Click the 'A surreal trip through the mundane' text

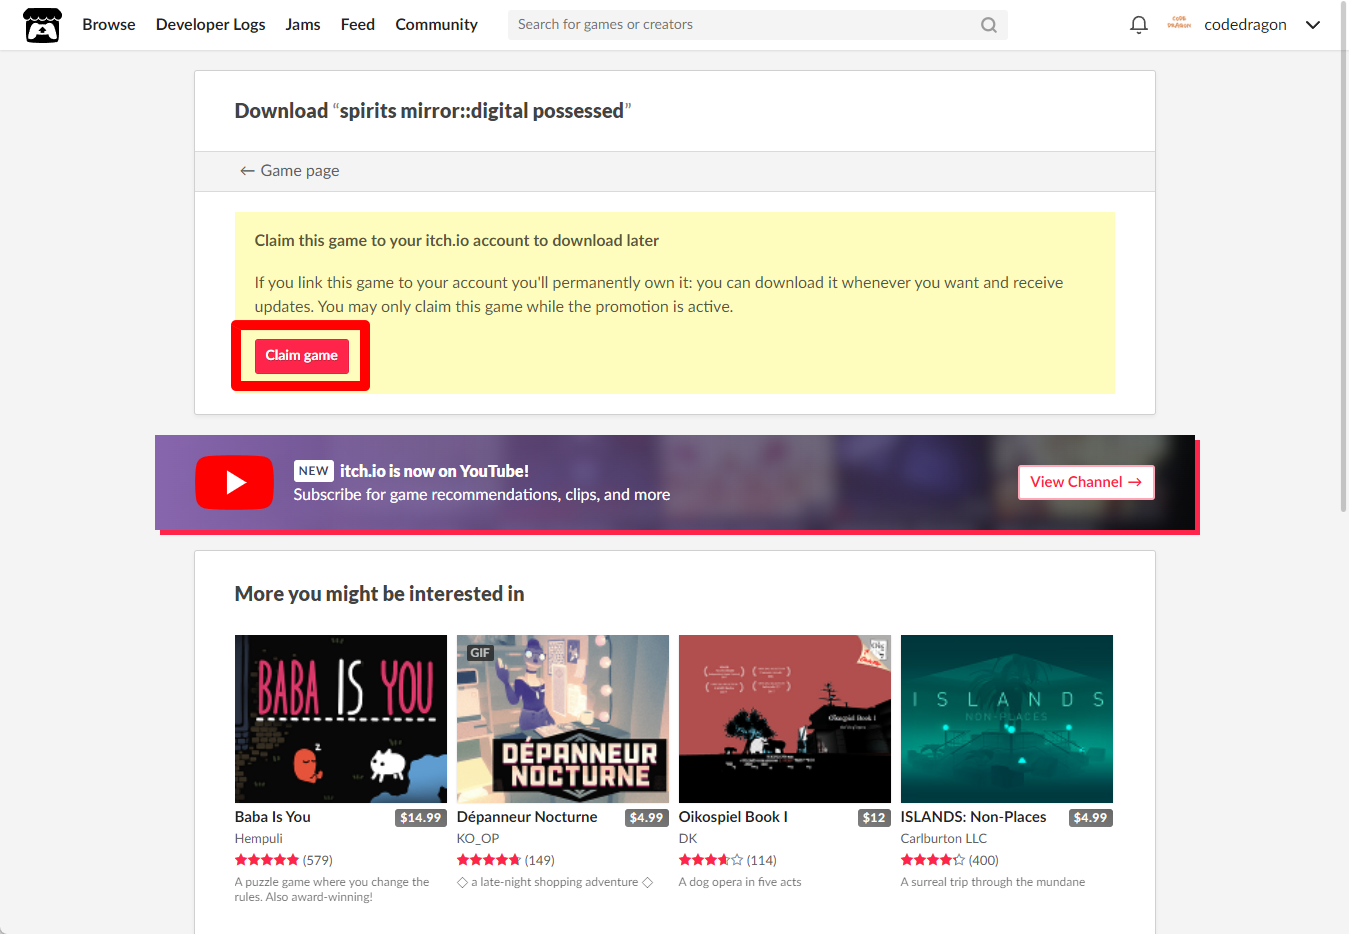(993, 882)
